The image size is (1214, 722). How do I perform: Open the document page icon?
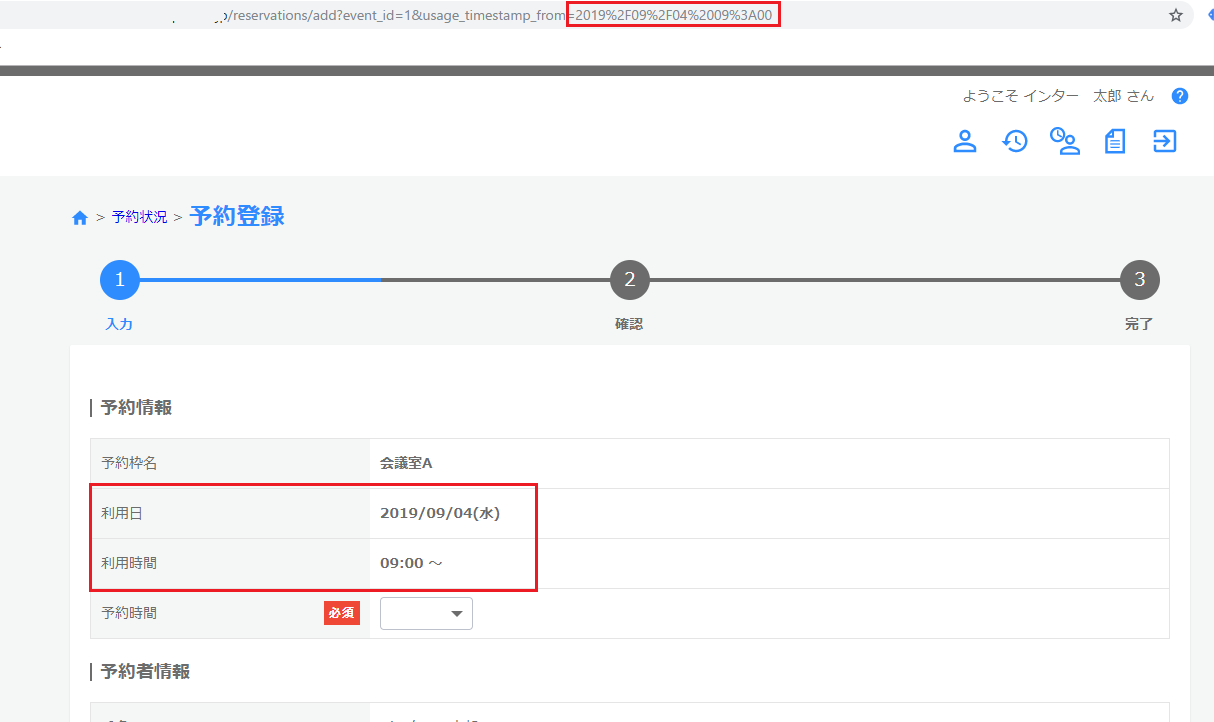(x=1115, y=141)
